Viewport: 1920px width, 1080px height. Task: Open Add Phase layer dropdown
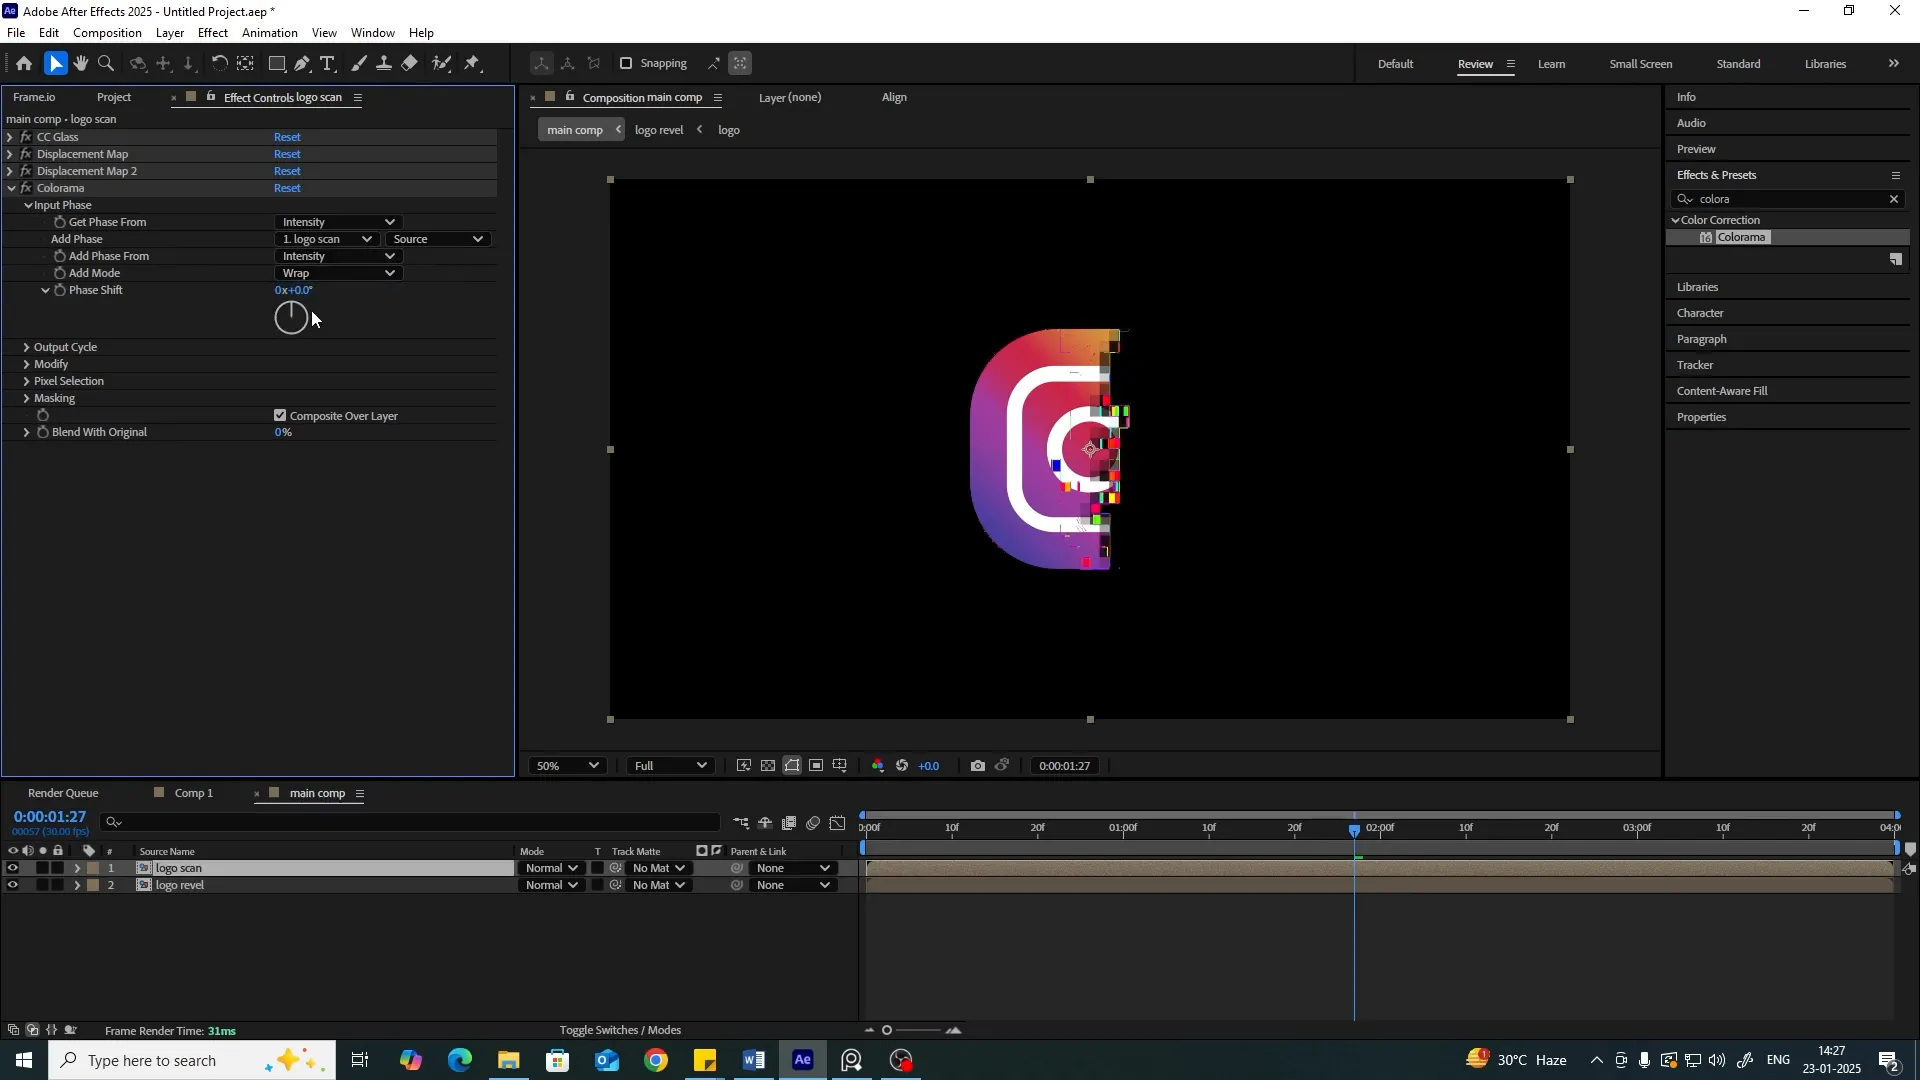327,239
